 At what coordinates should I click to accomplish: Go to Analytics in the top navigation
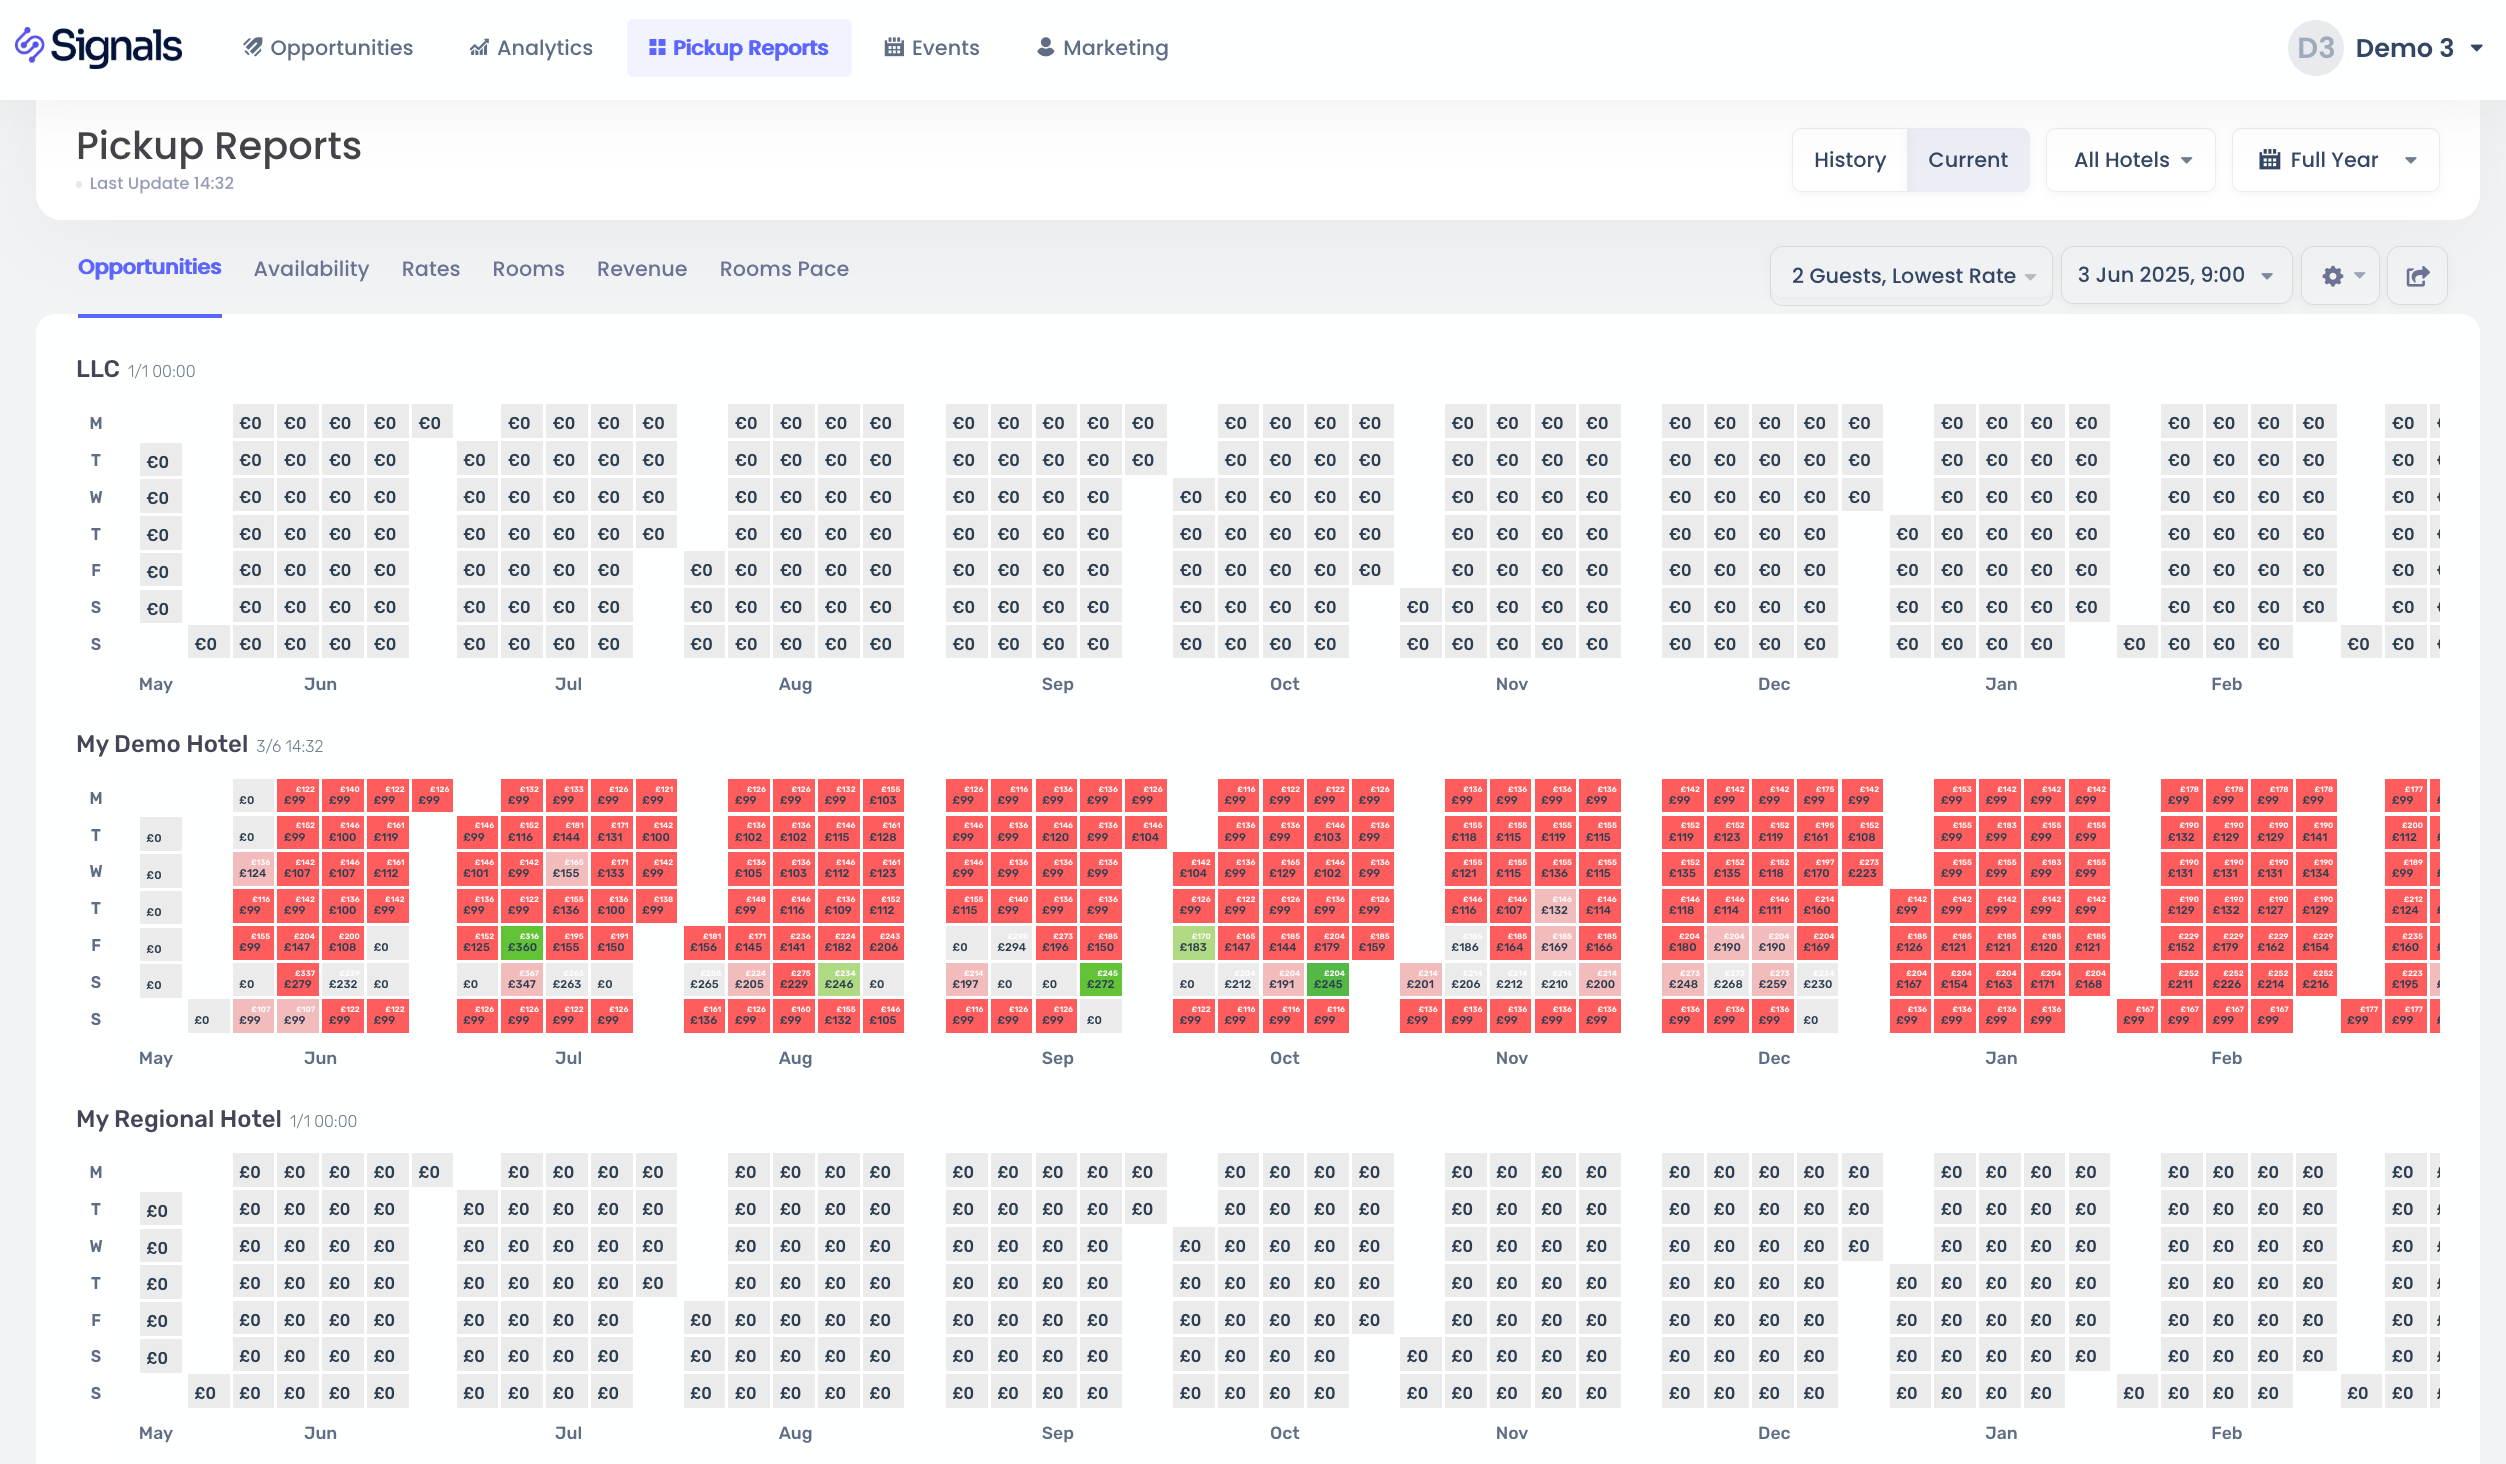coord(532,48)
